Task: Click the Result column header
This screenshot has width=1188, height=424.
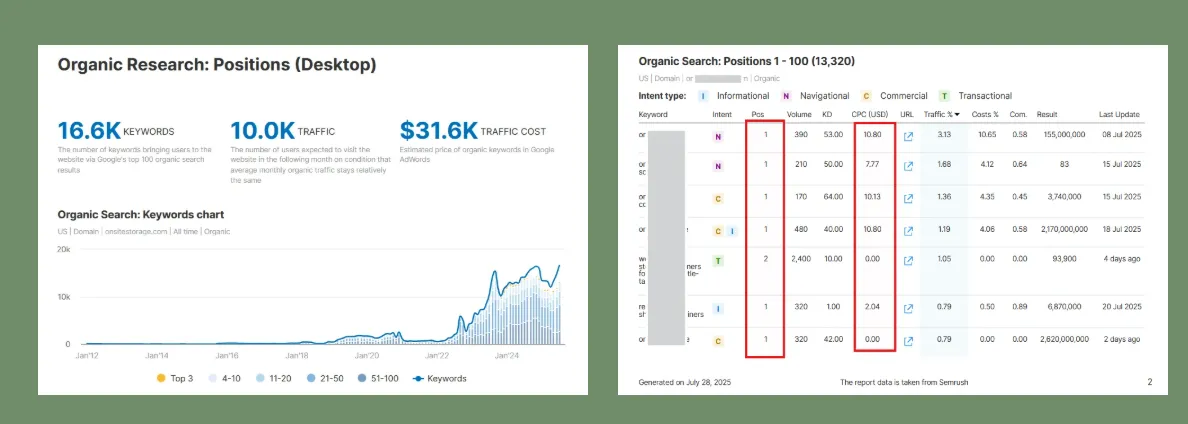Action: click(1048, 114)
